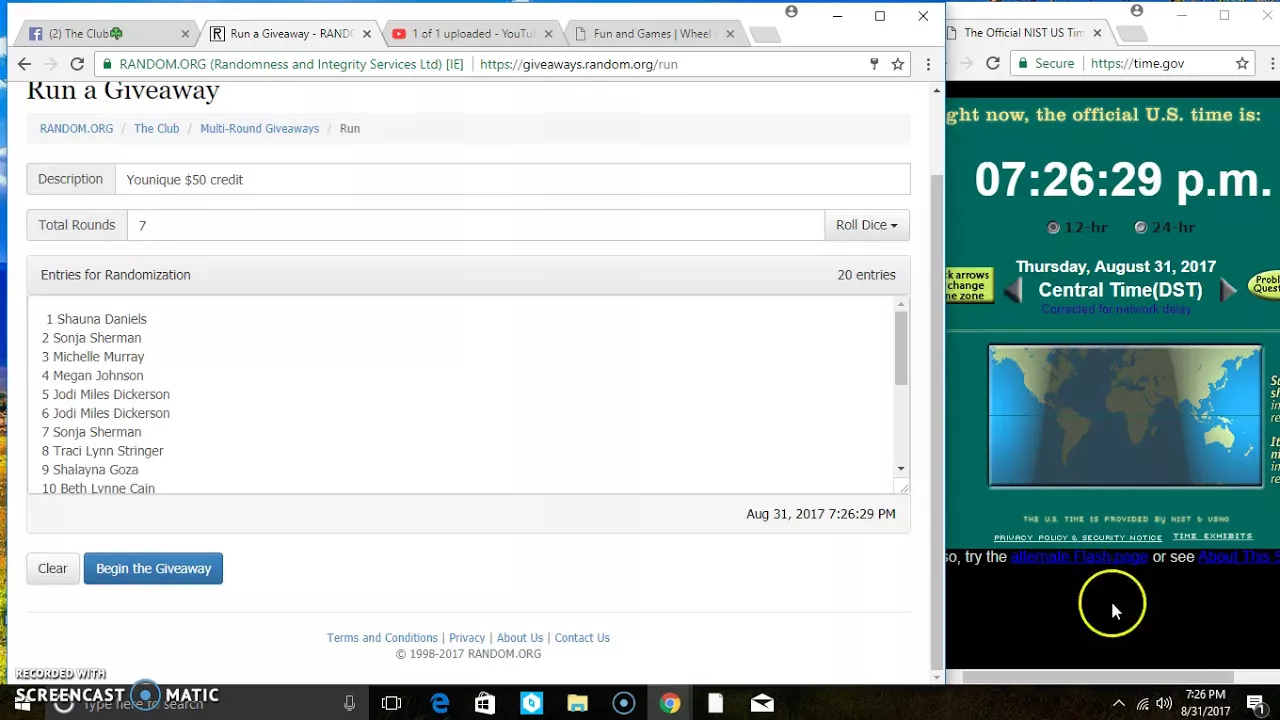This screenshot has height=720, width=1280.
Task: Close the Facebook 'The Club' tab
Action: click(x=185, y=34)
